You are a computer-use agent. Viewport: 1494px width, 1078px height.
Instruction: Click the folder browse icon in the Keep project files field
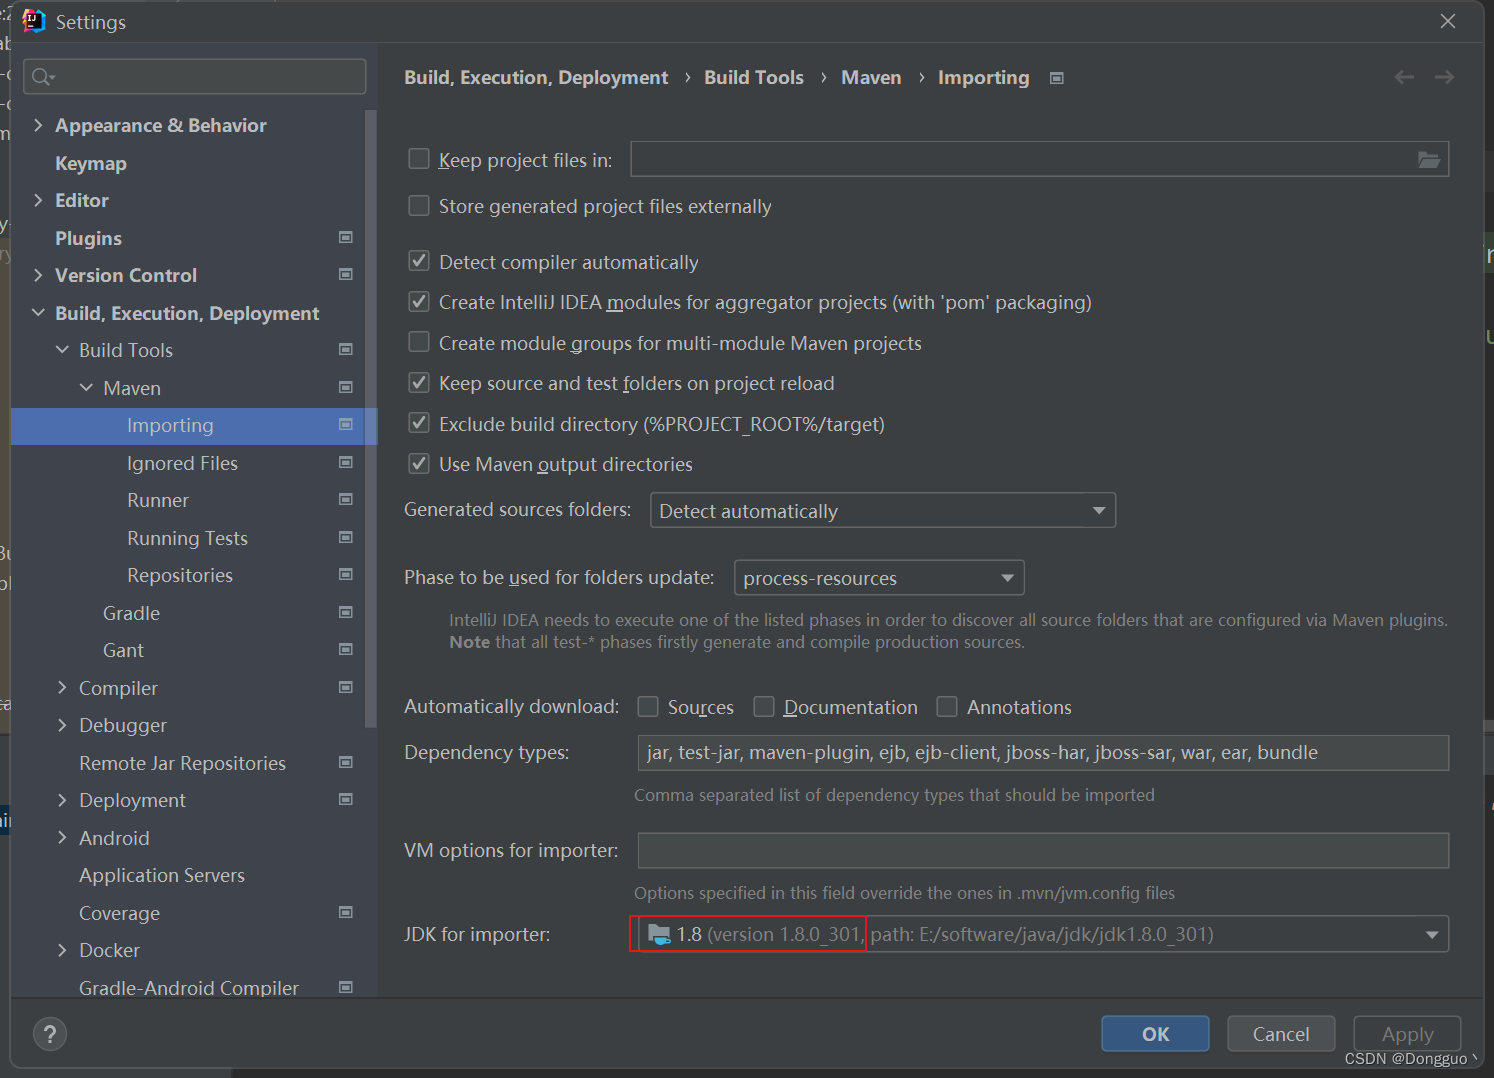point(1429,160)
